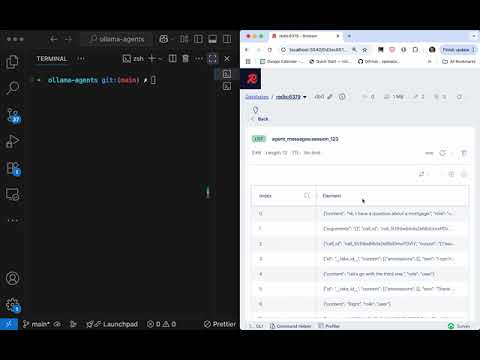Image resolution: width=480 pixels, height=360 pixels.
Task: Edit database via pencil icon
Action: click(x=330, y=97)
